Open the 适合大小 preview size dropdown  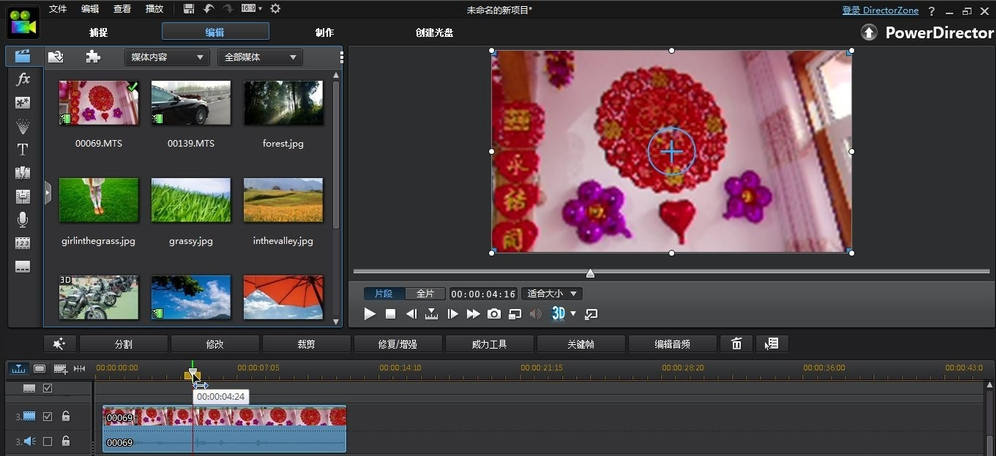551,294
